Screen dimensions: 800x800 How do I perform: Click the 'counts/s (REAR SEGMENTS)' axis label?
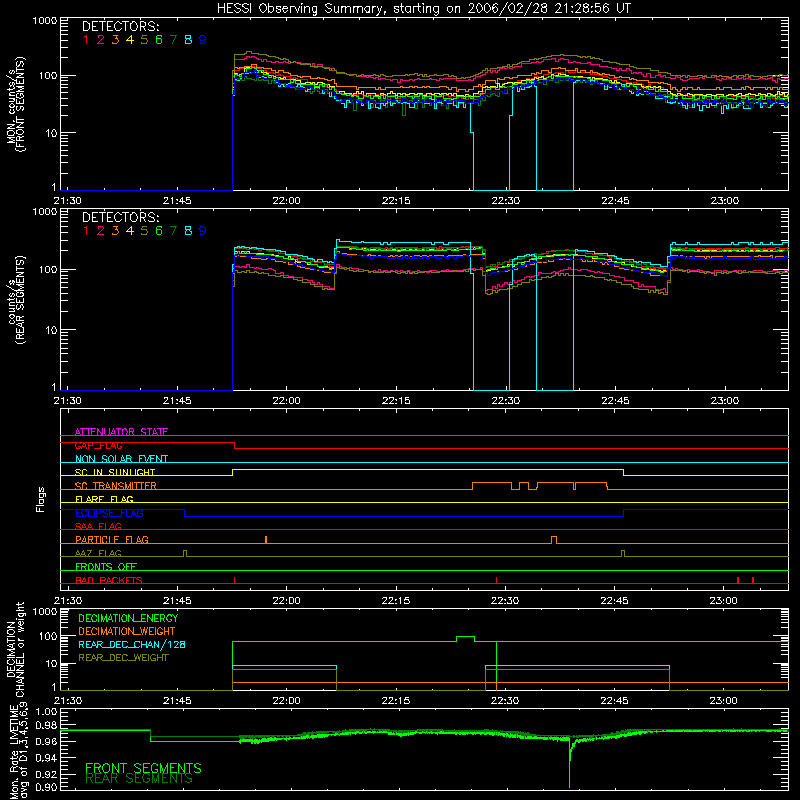point(16,300)
